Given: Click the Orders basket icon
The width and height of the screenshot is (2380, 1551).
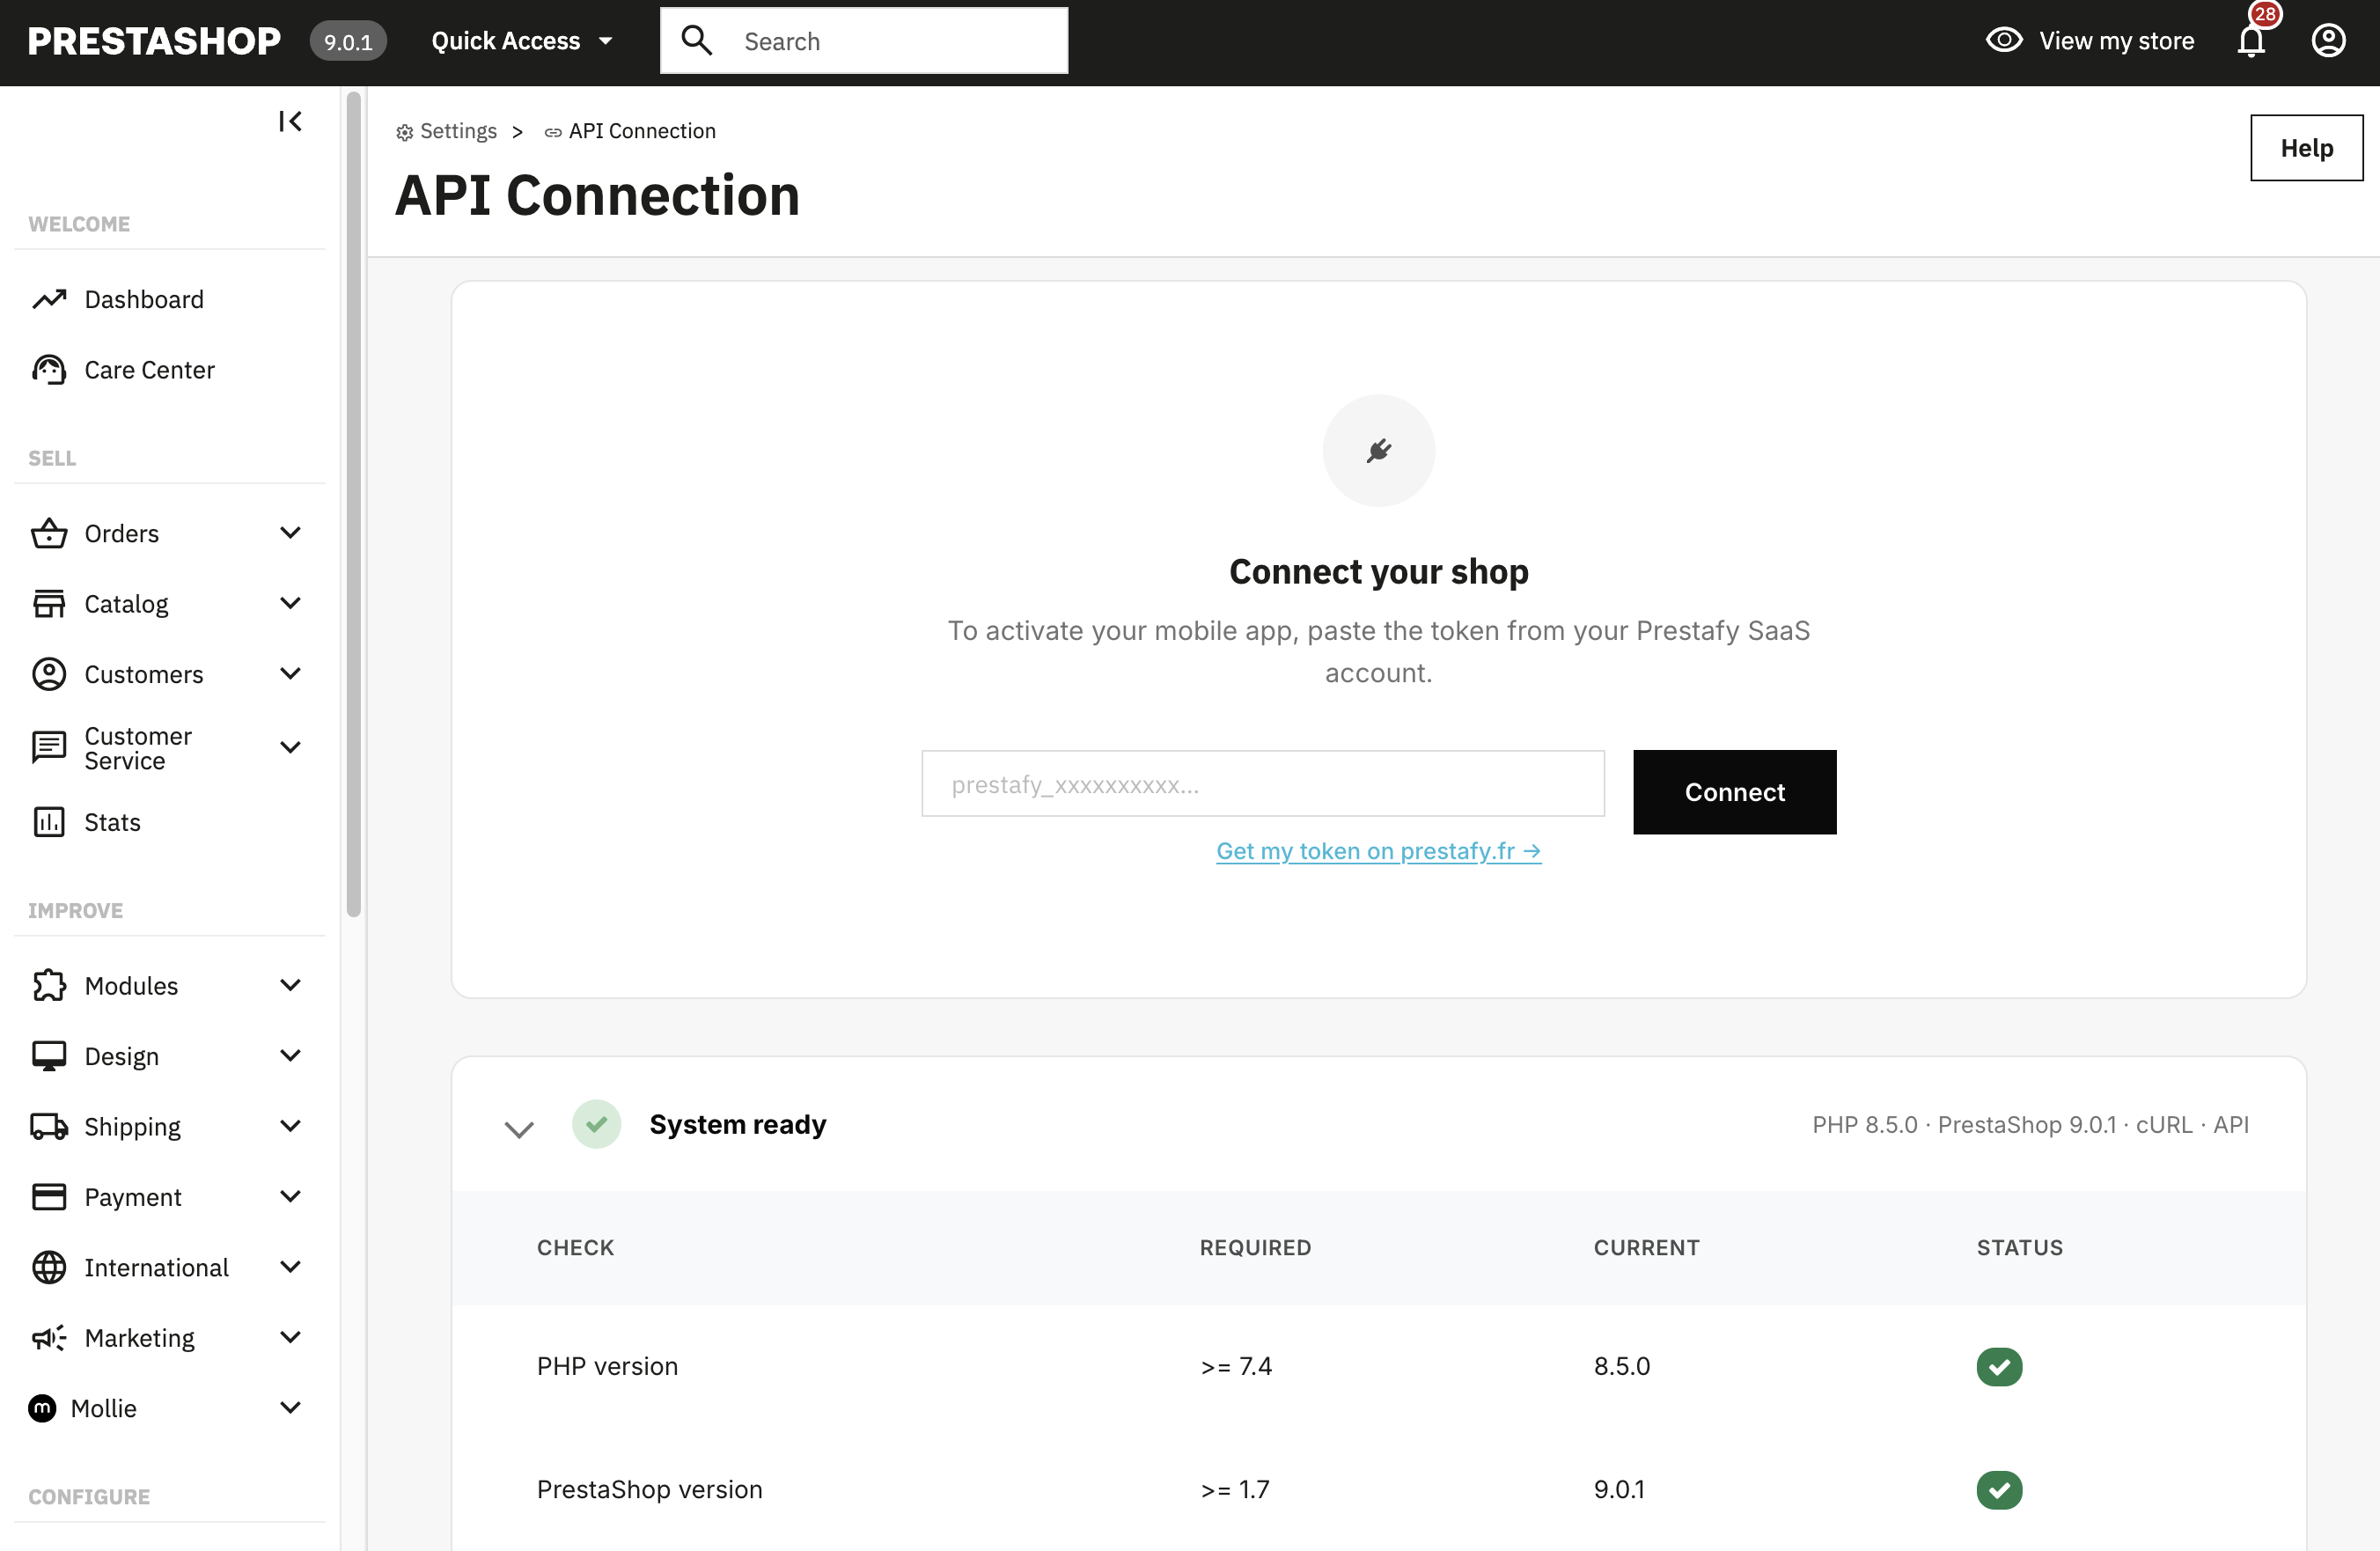Looking at the screenshot, I should pos(49,533).
